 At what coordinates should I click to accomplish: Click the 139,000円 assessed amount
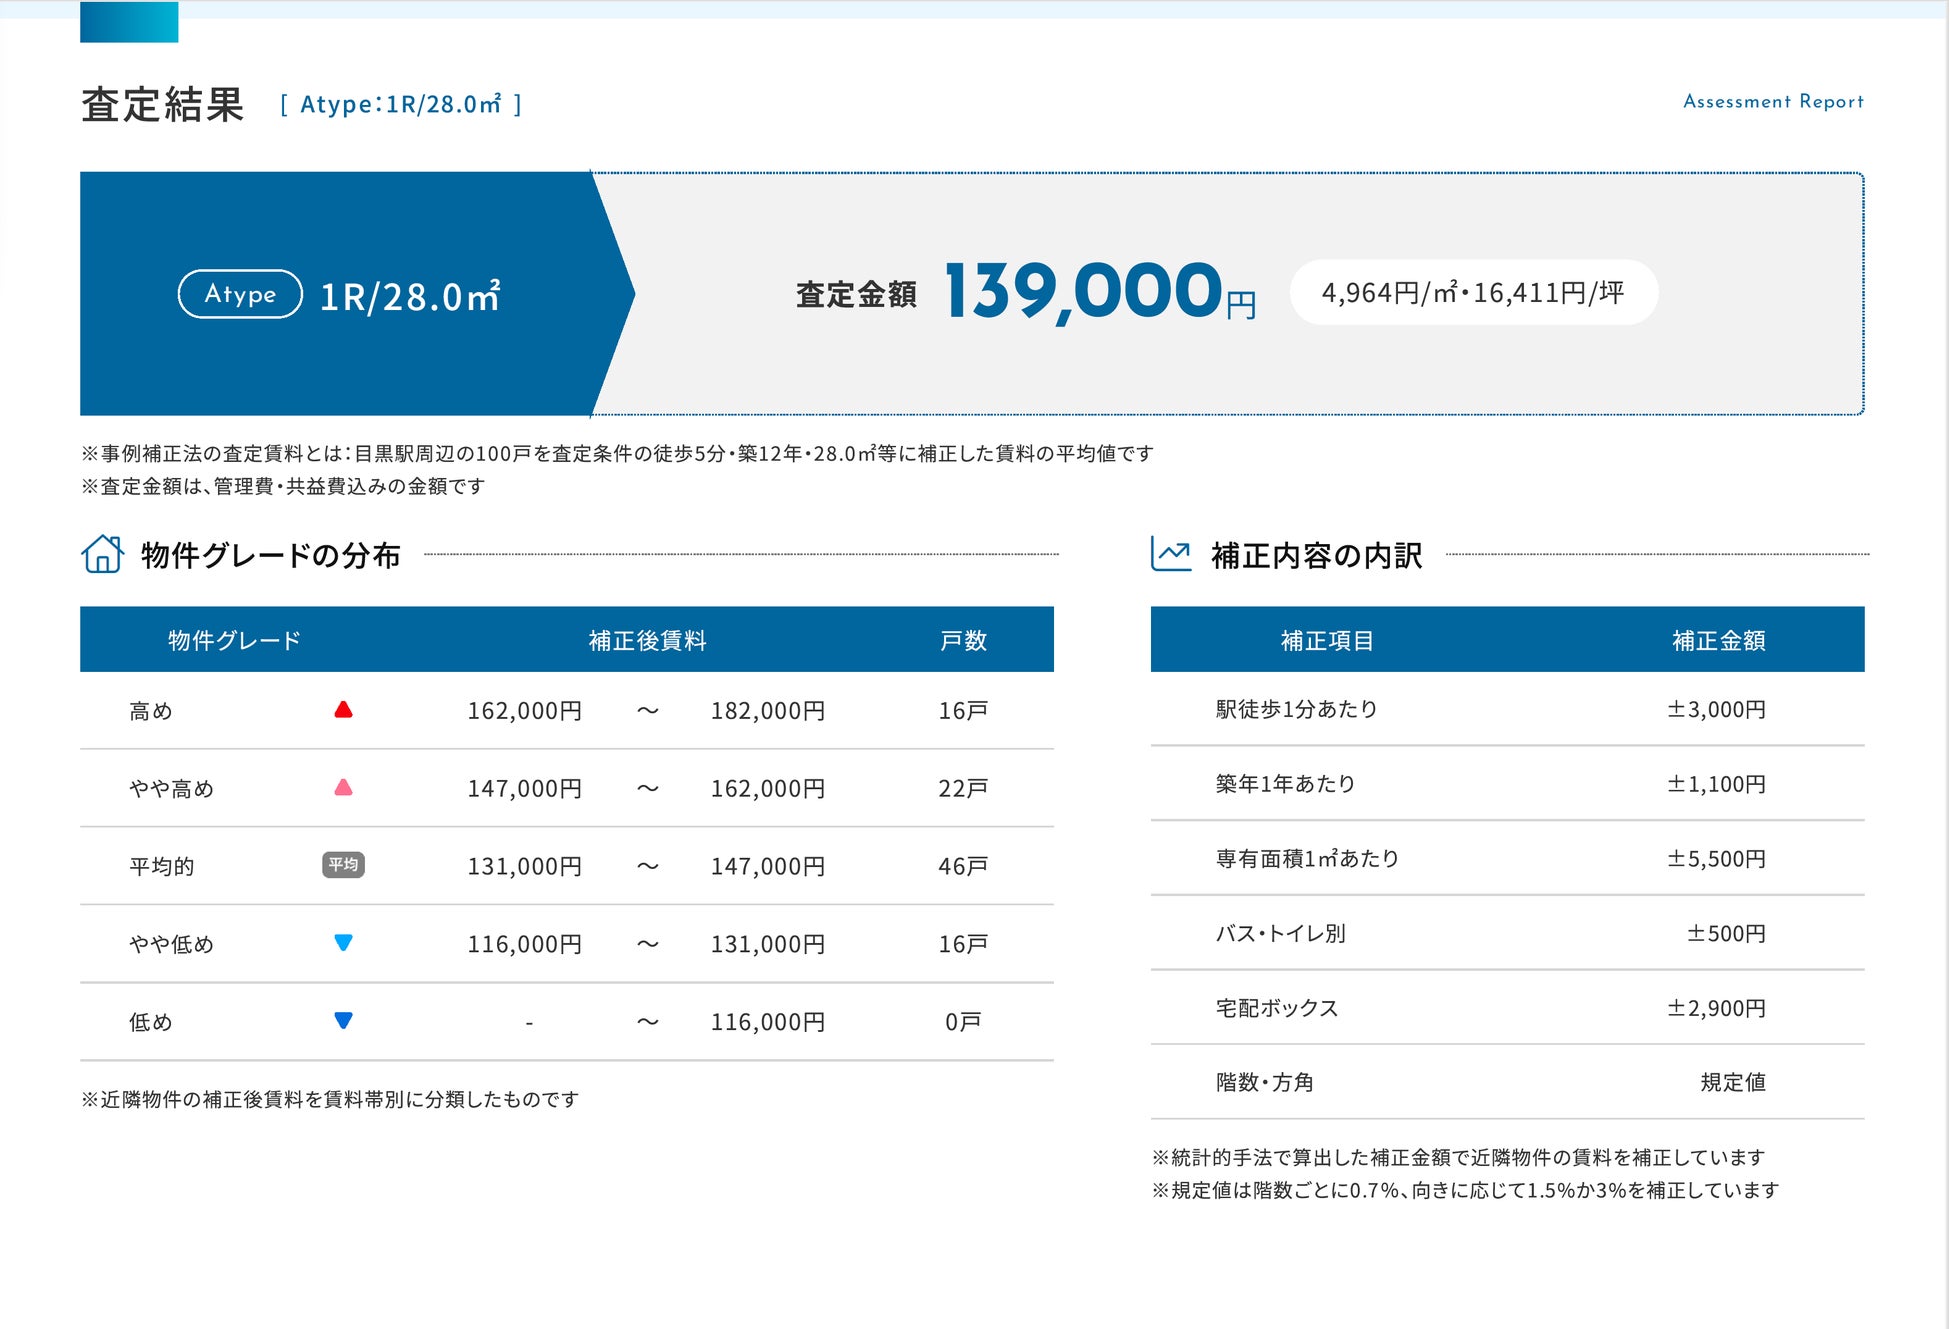coord(1098,291)
